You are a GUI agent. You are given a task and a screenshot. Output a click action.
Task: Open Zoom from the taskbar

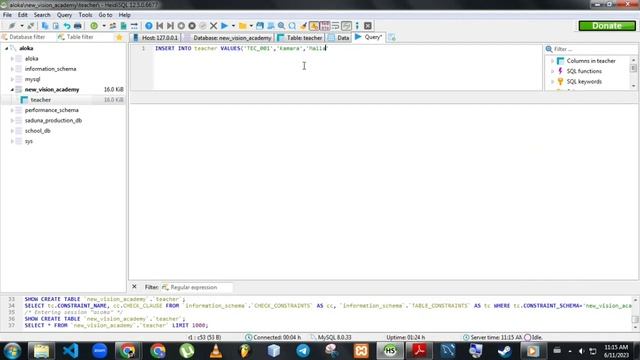pyautogui.click(x=100, y=351)
